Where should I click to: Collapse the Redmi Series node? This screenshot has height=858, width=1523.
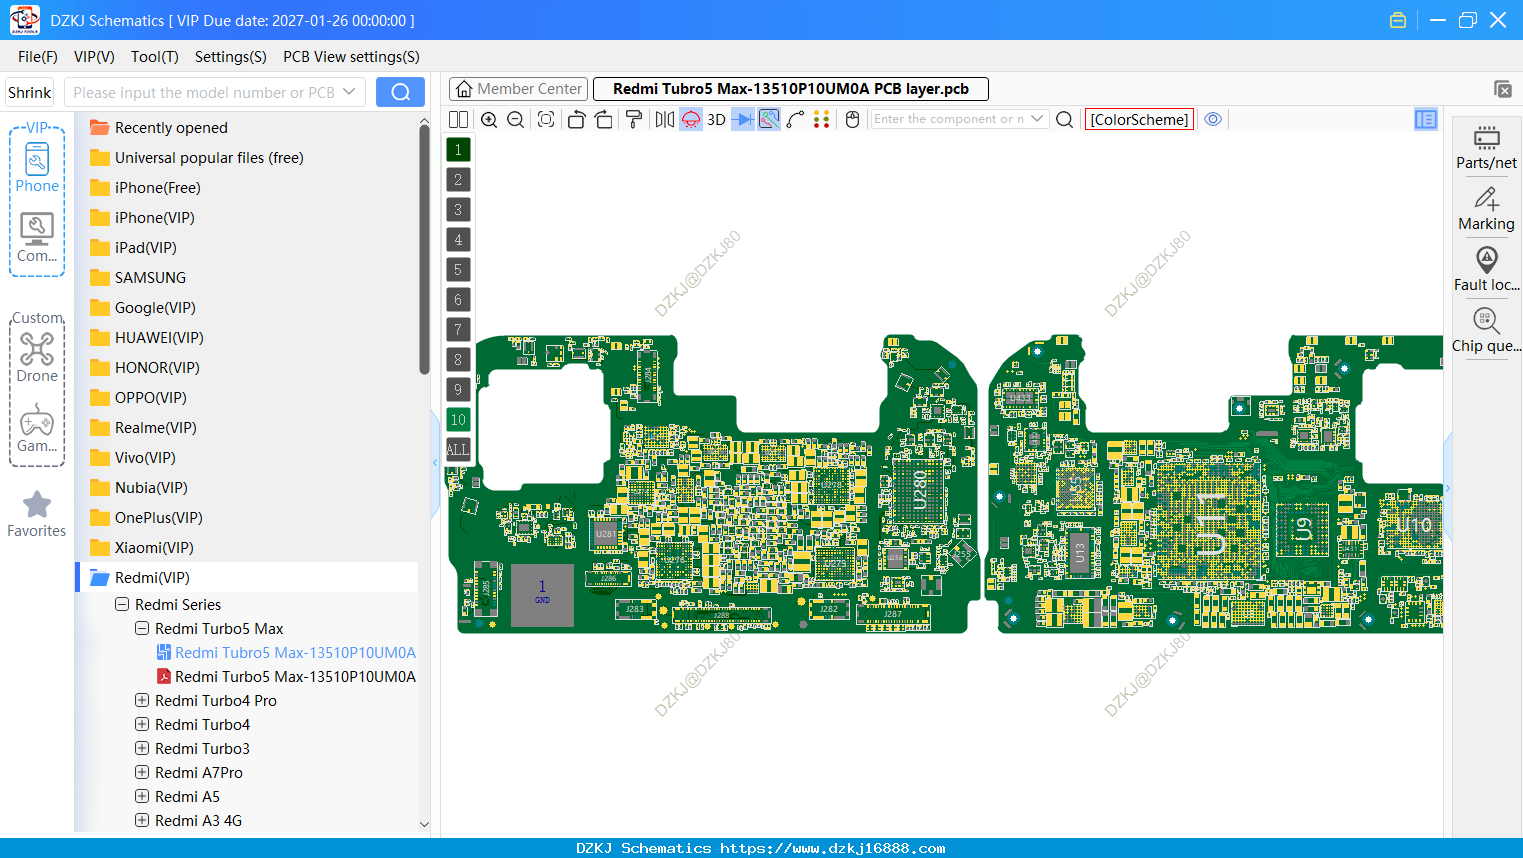pos(122,604)
